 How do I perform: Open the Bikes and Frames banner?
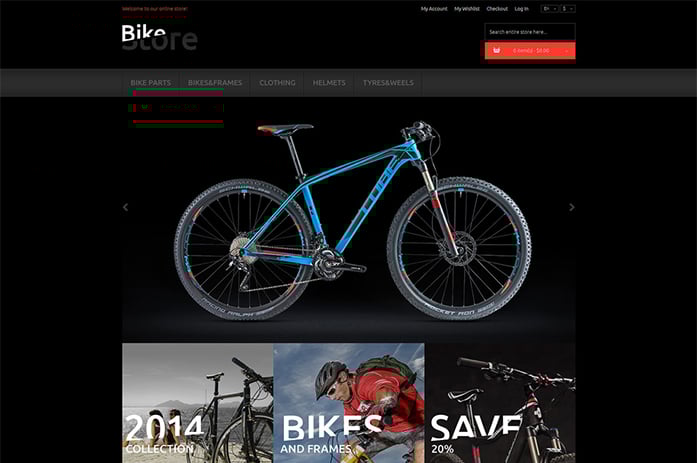[349, 403]
